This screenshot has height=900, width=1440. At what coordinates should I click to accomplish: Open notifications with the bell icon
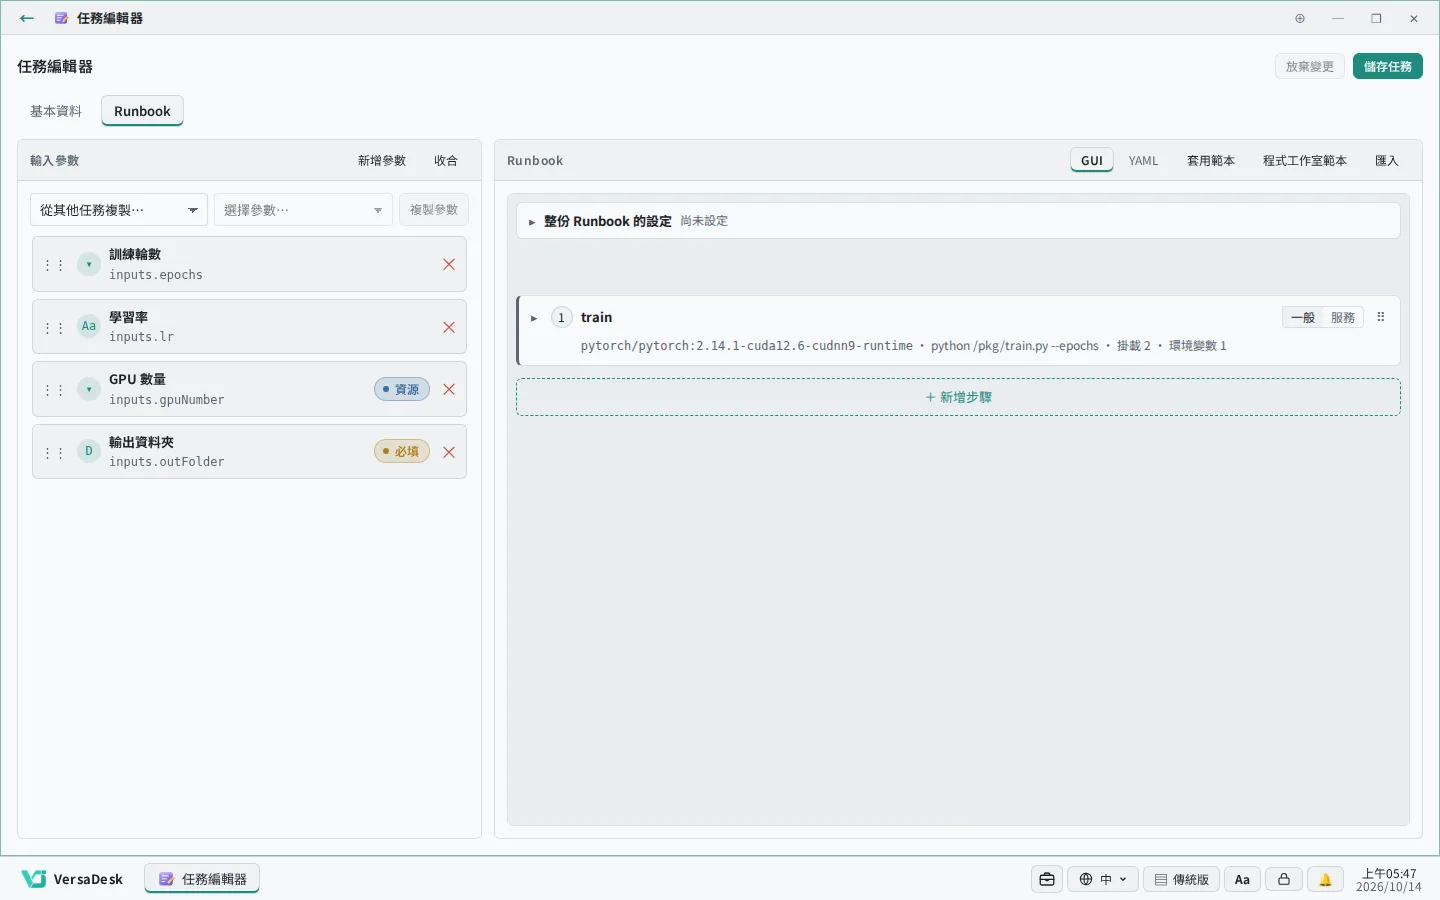pos(1326,879)
